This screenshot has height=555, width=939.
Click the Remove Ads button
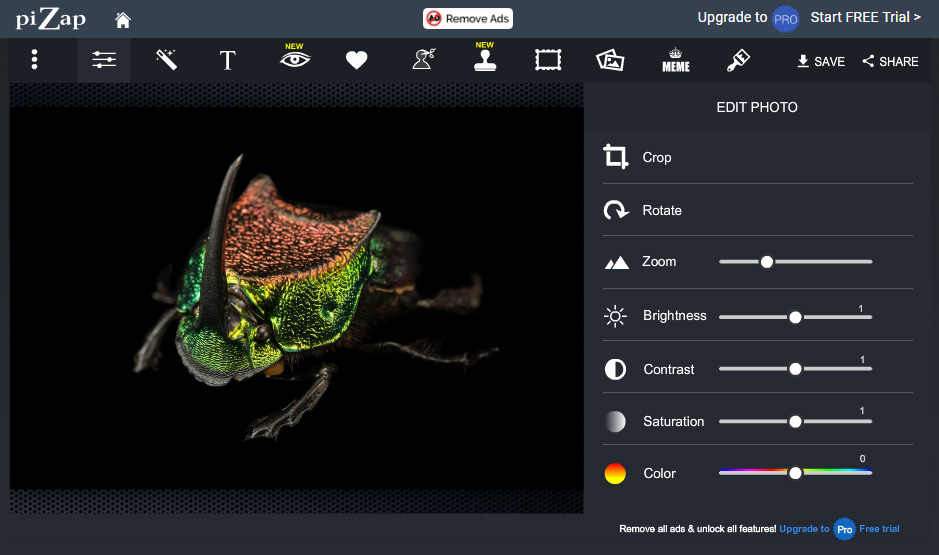[x=468, y=19]
